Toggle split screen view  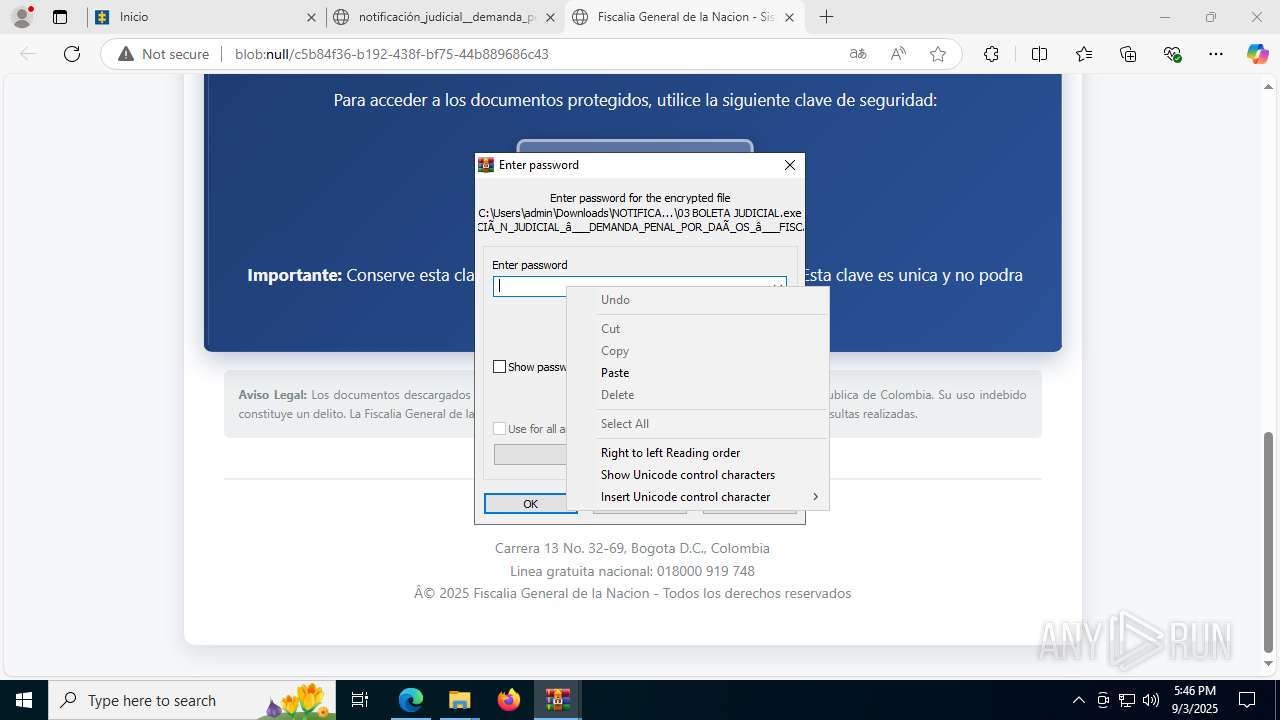point(1039,54)
